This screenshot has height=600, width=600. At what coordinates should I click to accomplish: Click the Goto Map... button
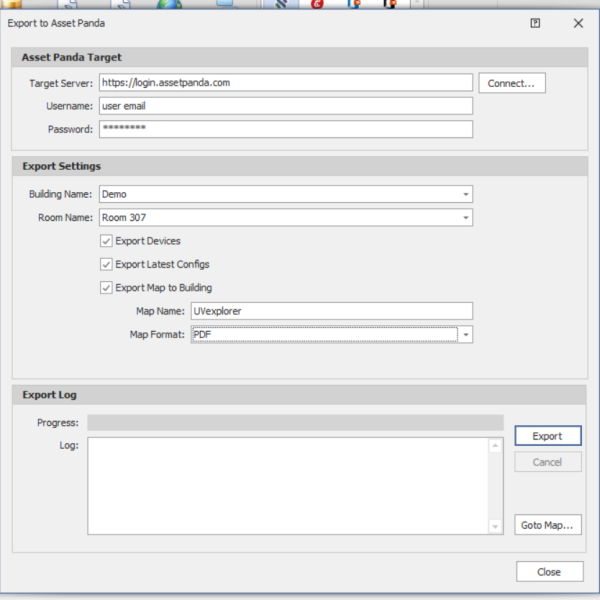tap(548, 525)
